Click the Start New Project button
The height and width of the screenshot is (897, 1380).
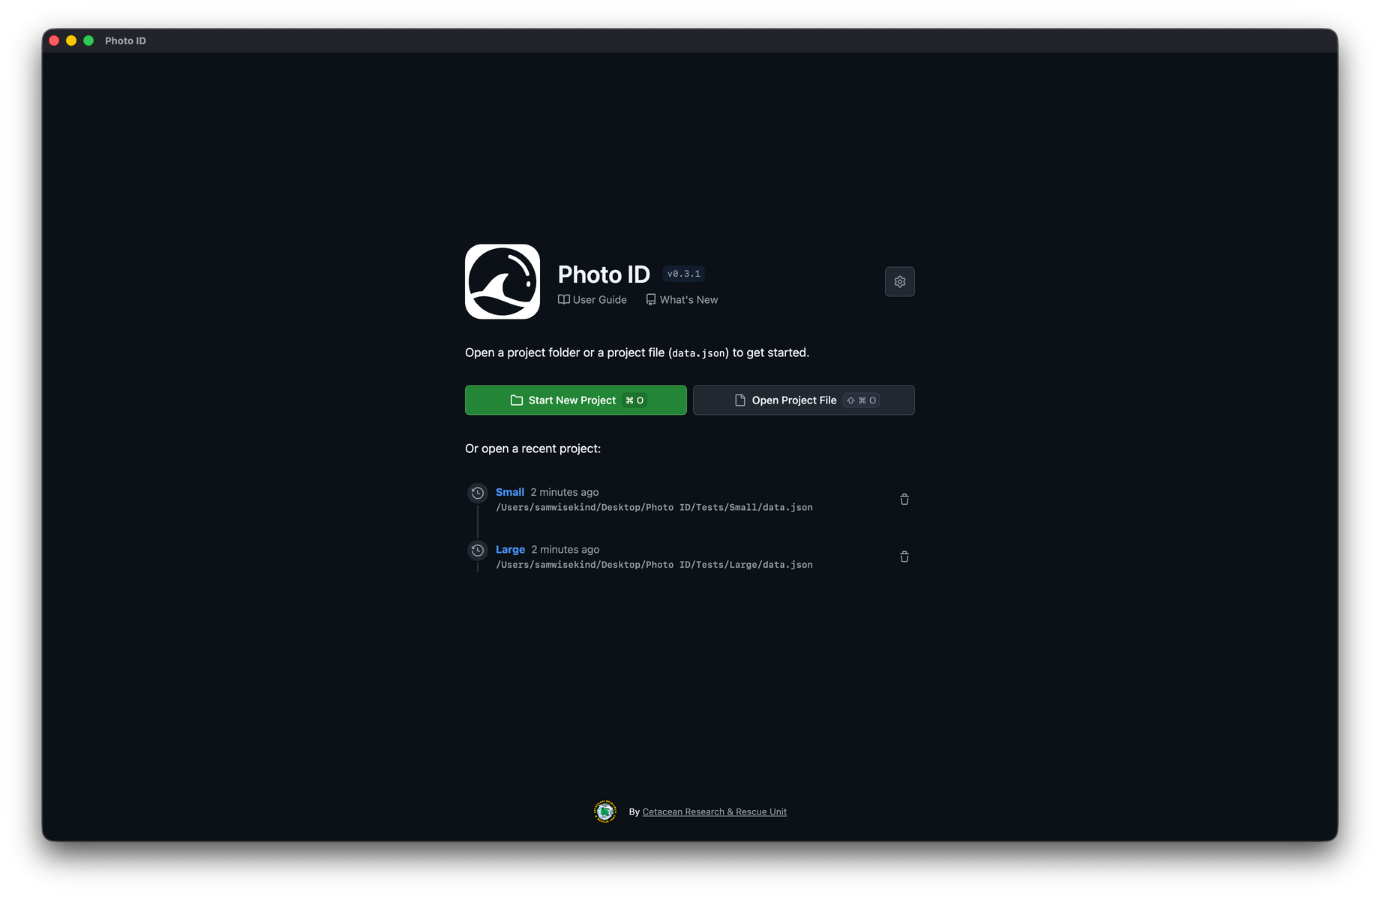point(575,399)
